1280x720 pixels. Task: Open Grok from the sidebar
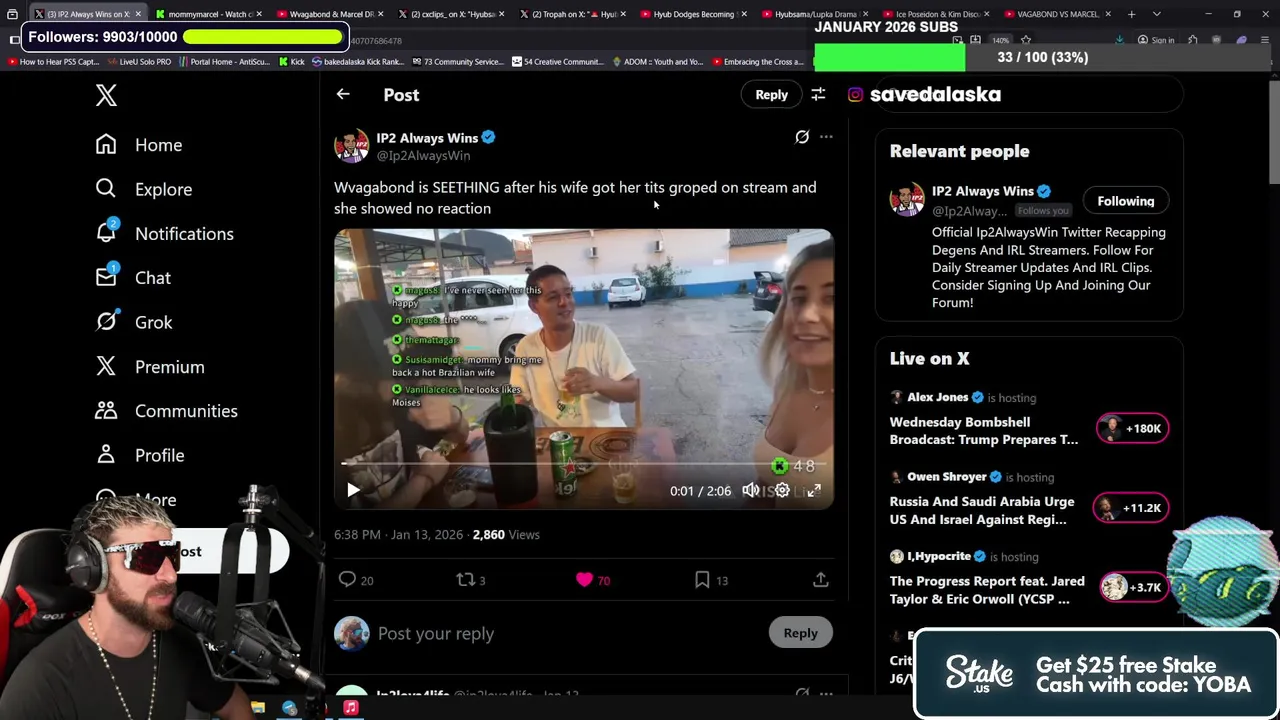134,322
